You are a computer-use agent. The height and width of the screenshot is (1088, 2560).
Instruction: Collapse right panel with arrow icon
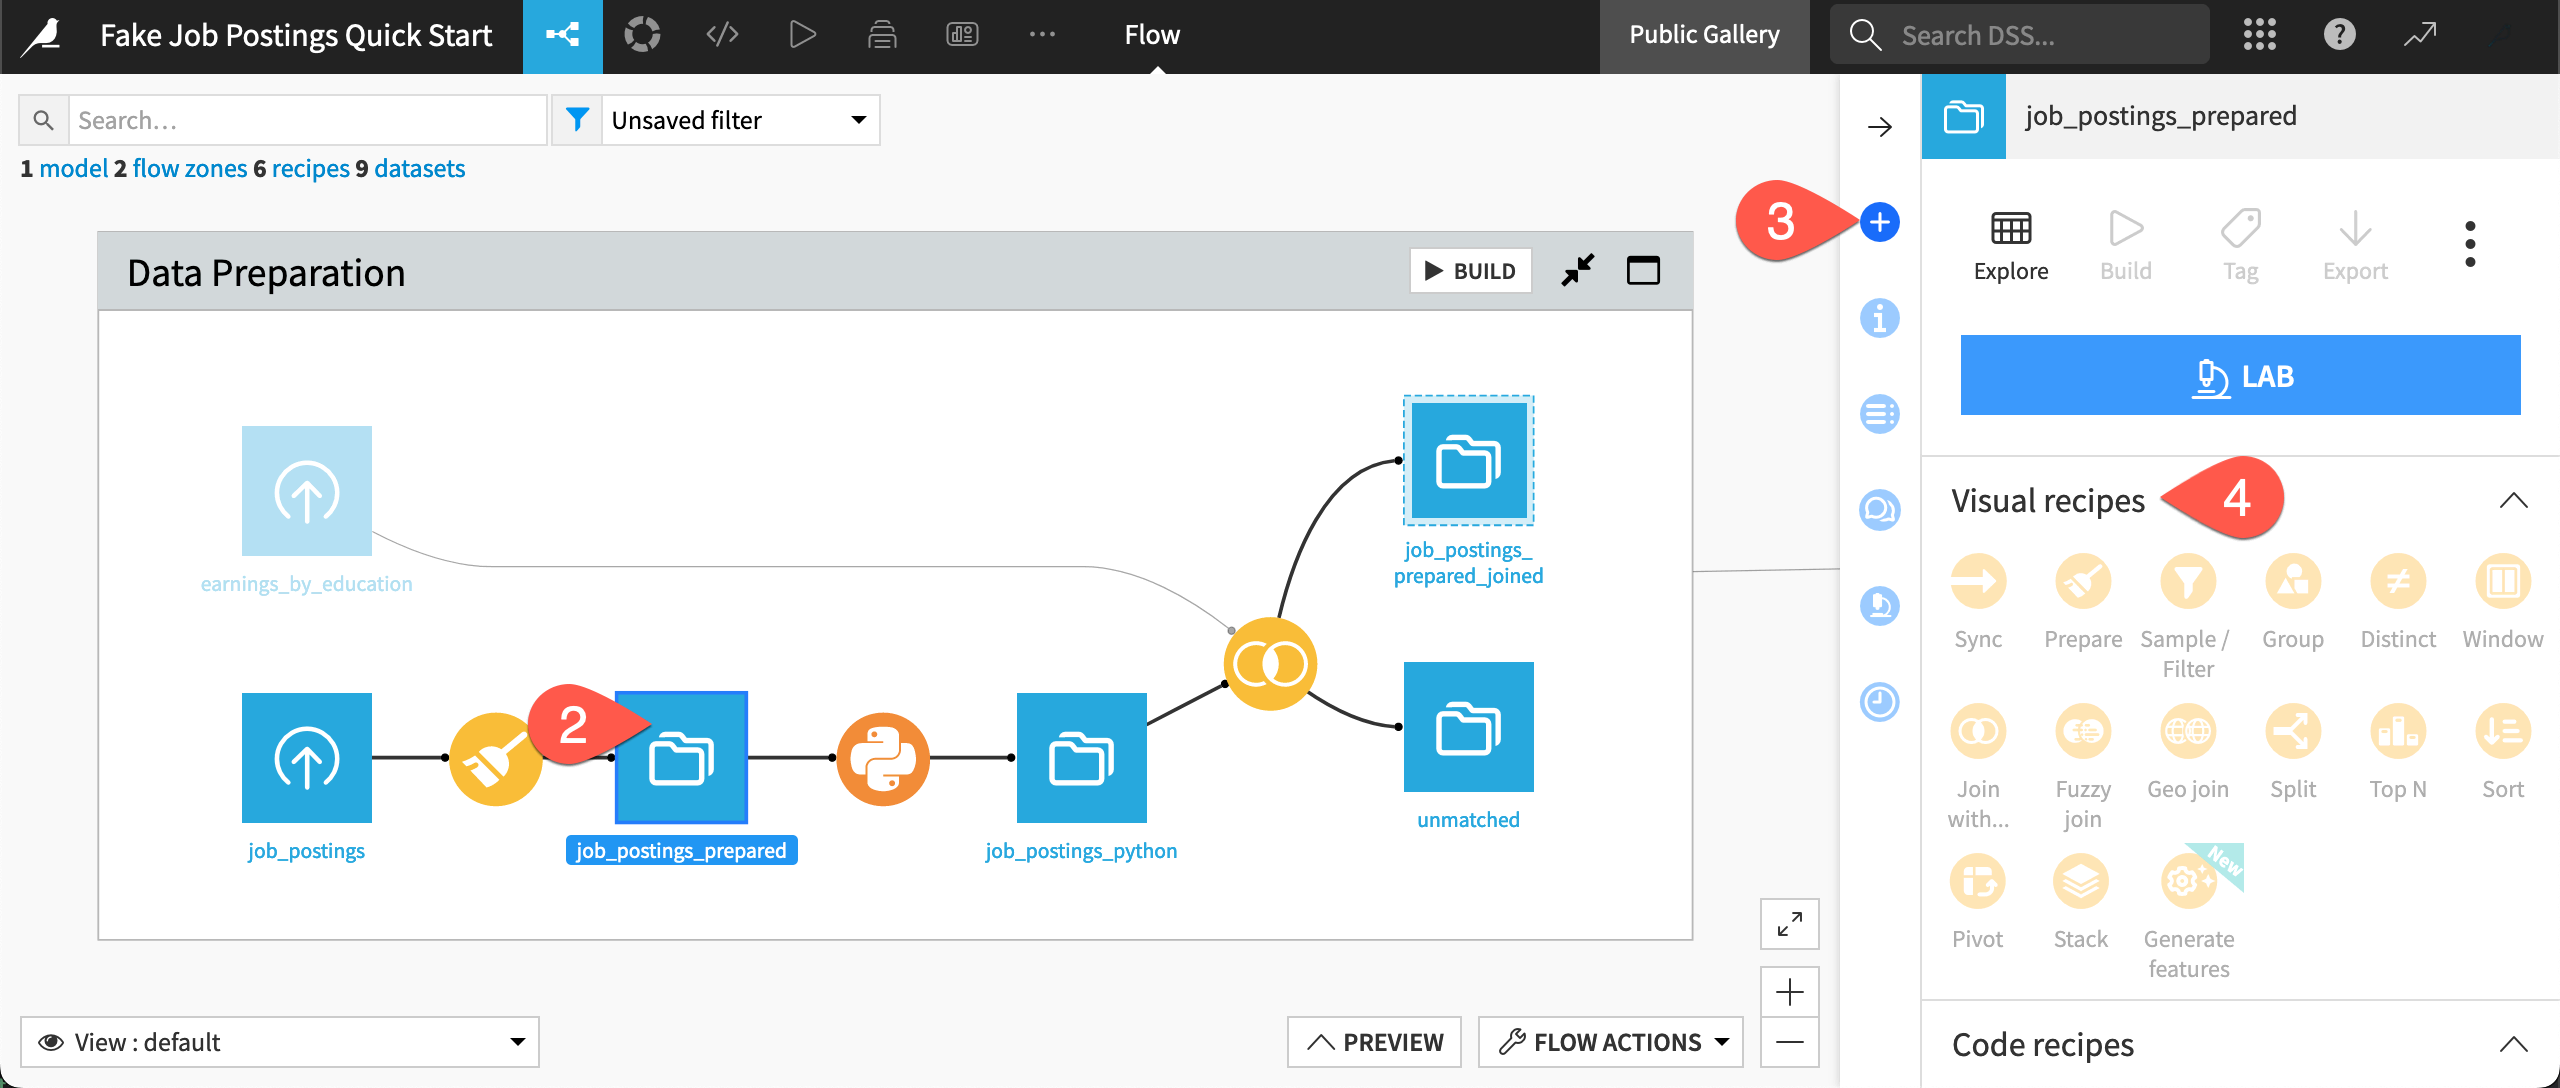pos(1880,127)
